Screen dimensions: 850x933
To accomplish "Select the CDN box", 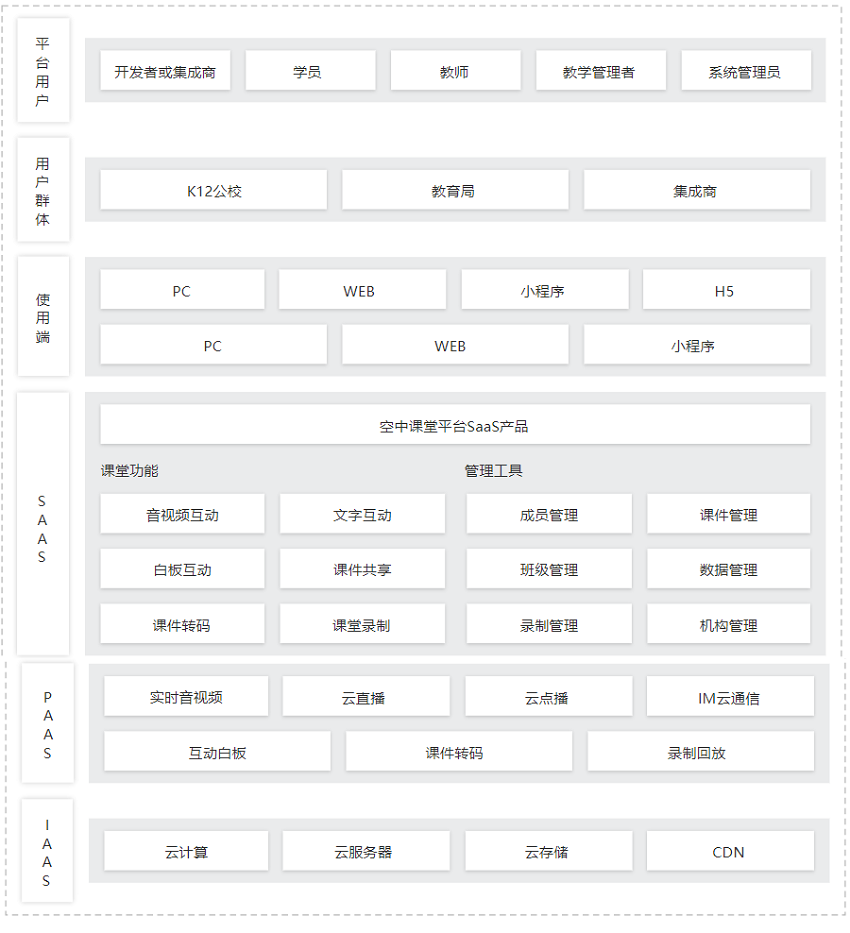I will (x=730, y=851).
